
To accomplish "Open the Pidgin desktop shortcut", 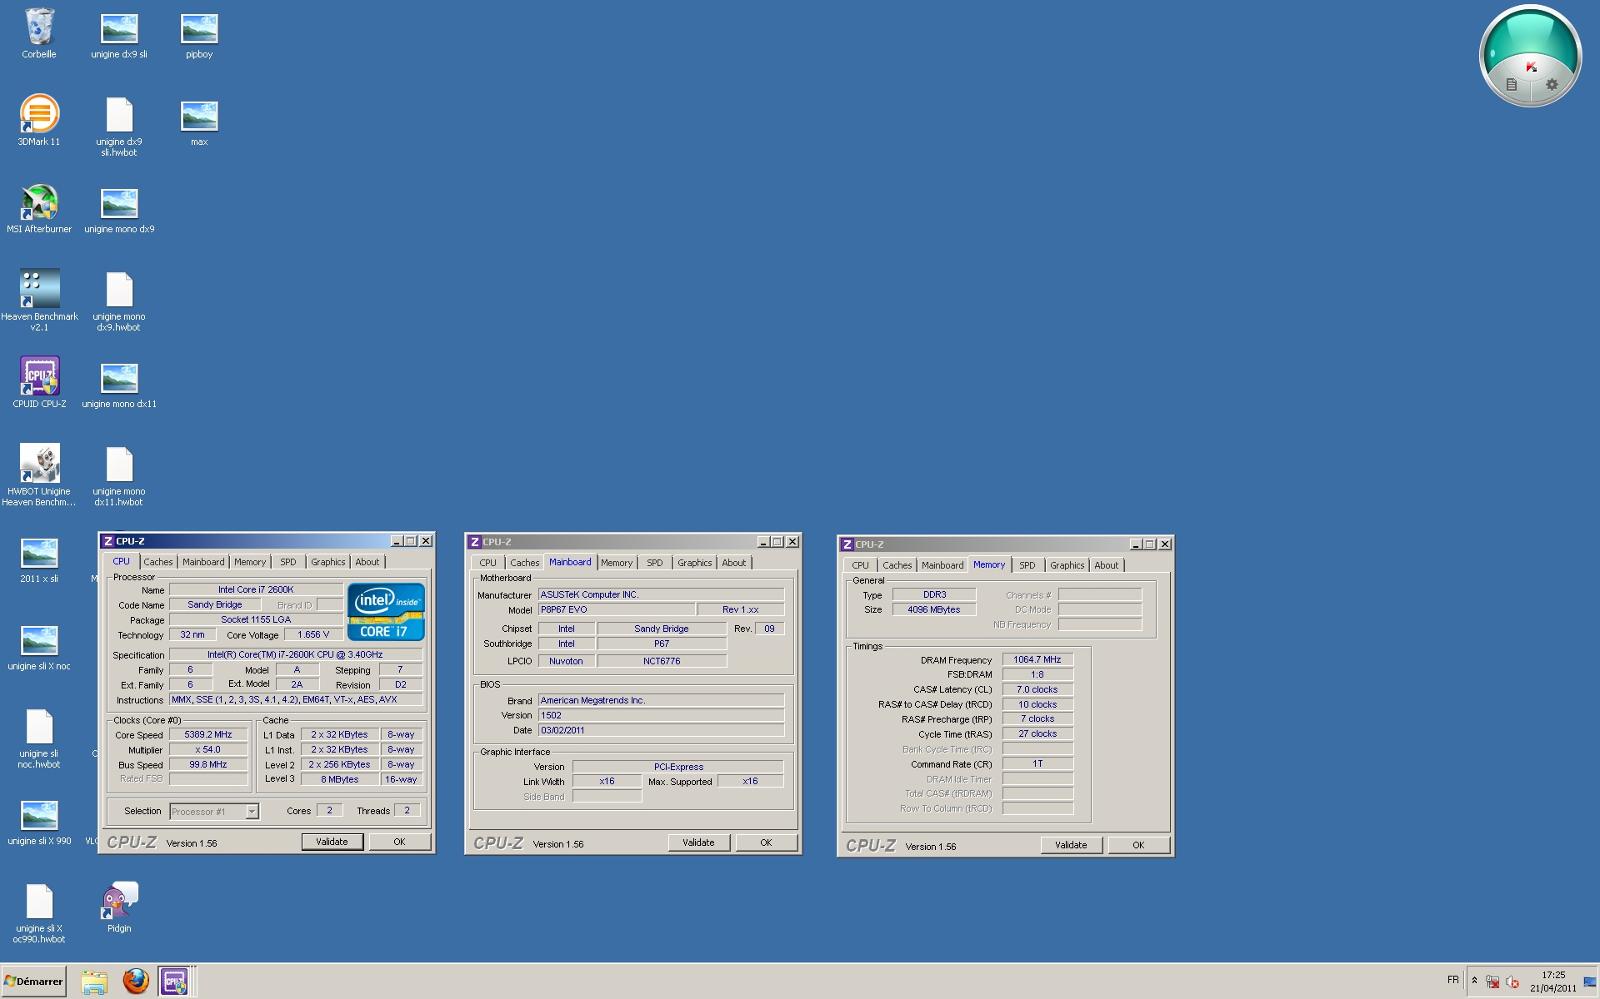I will [x=119, y=906].
